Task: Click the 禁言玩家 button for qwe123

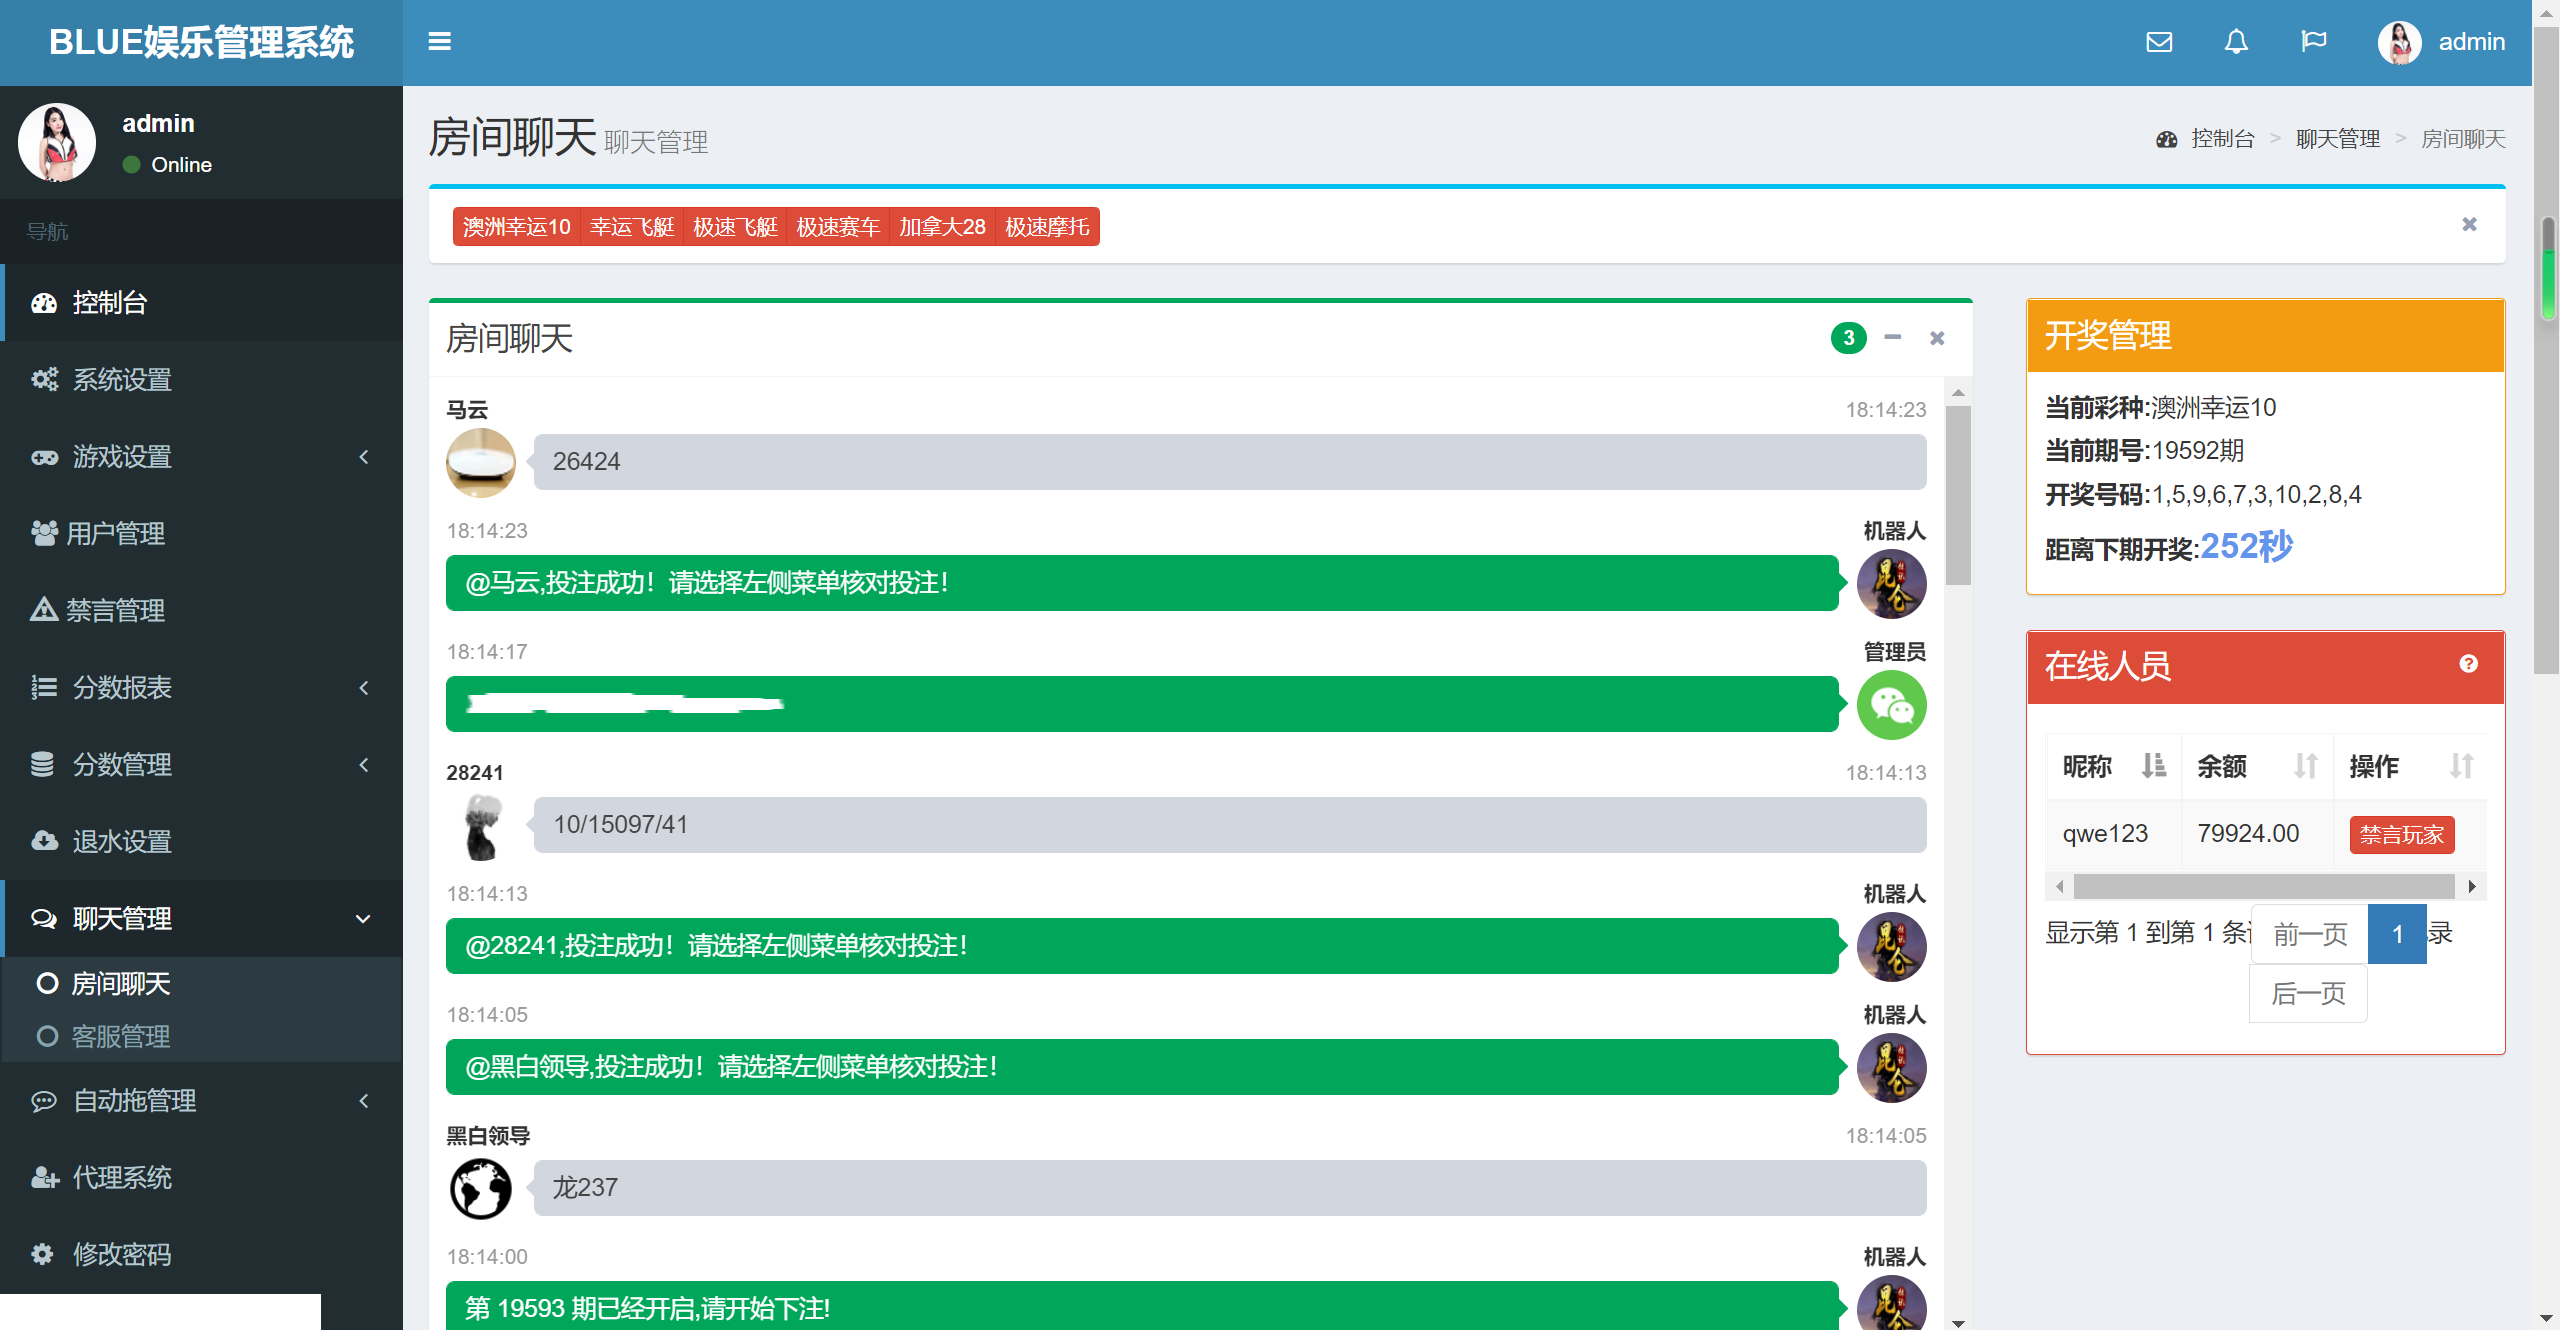Action: [x=2401, y=835]
